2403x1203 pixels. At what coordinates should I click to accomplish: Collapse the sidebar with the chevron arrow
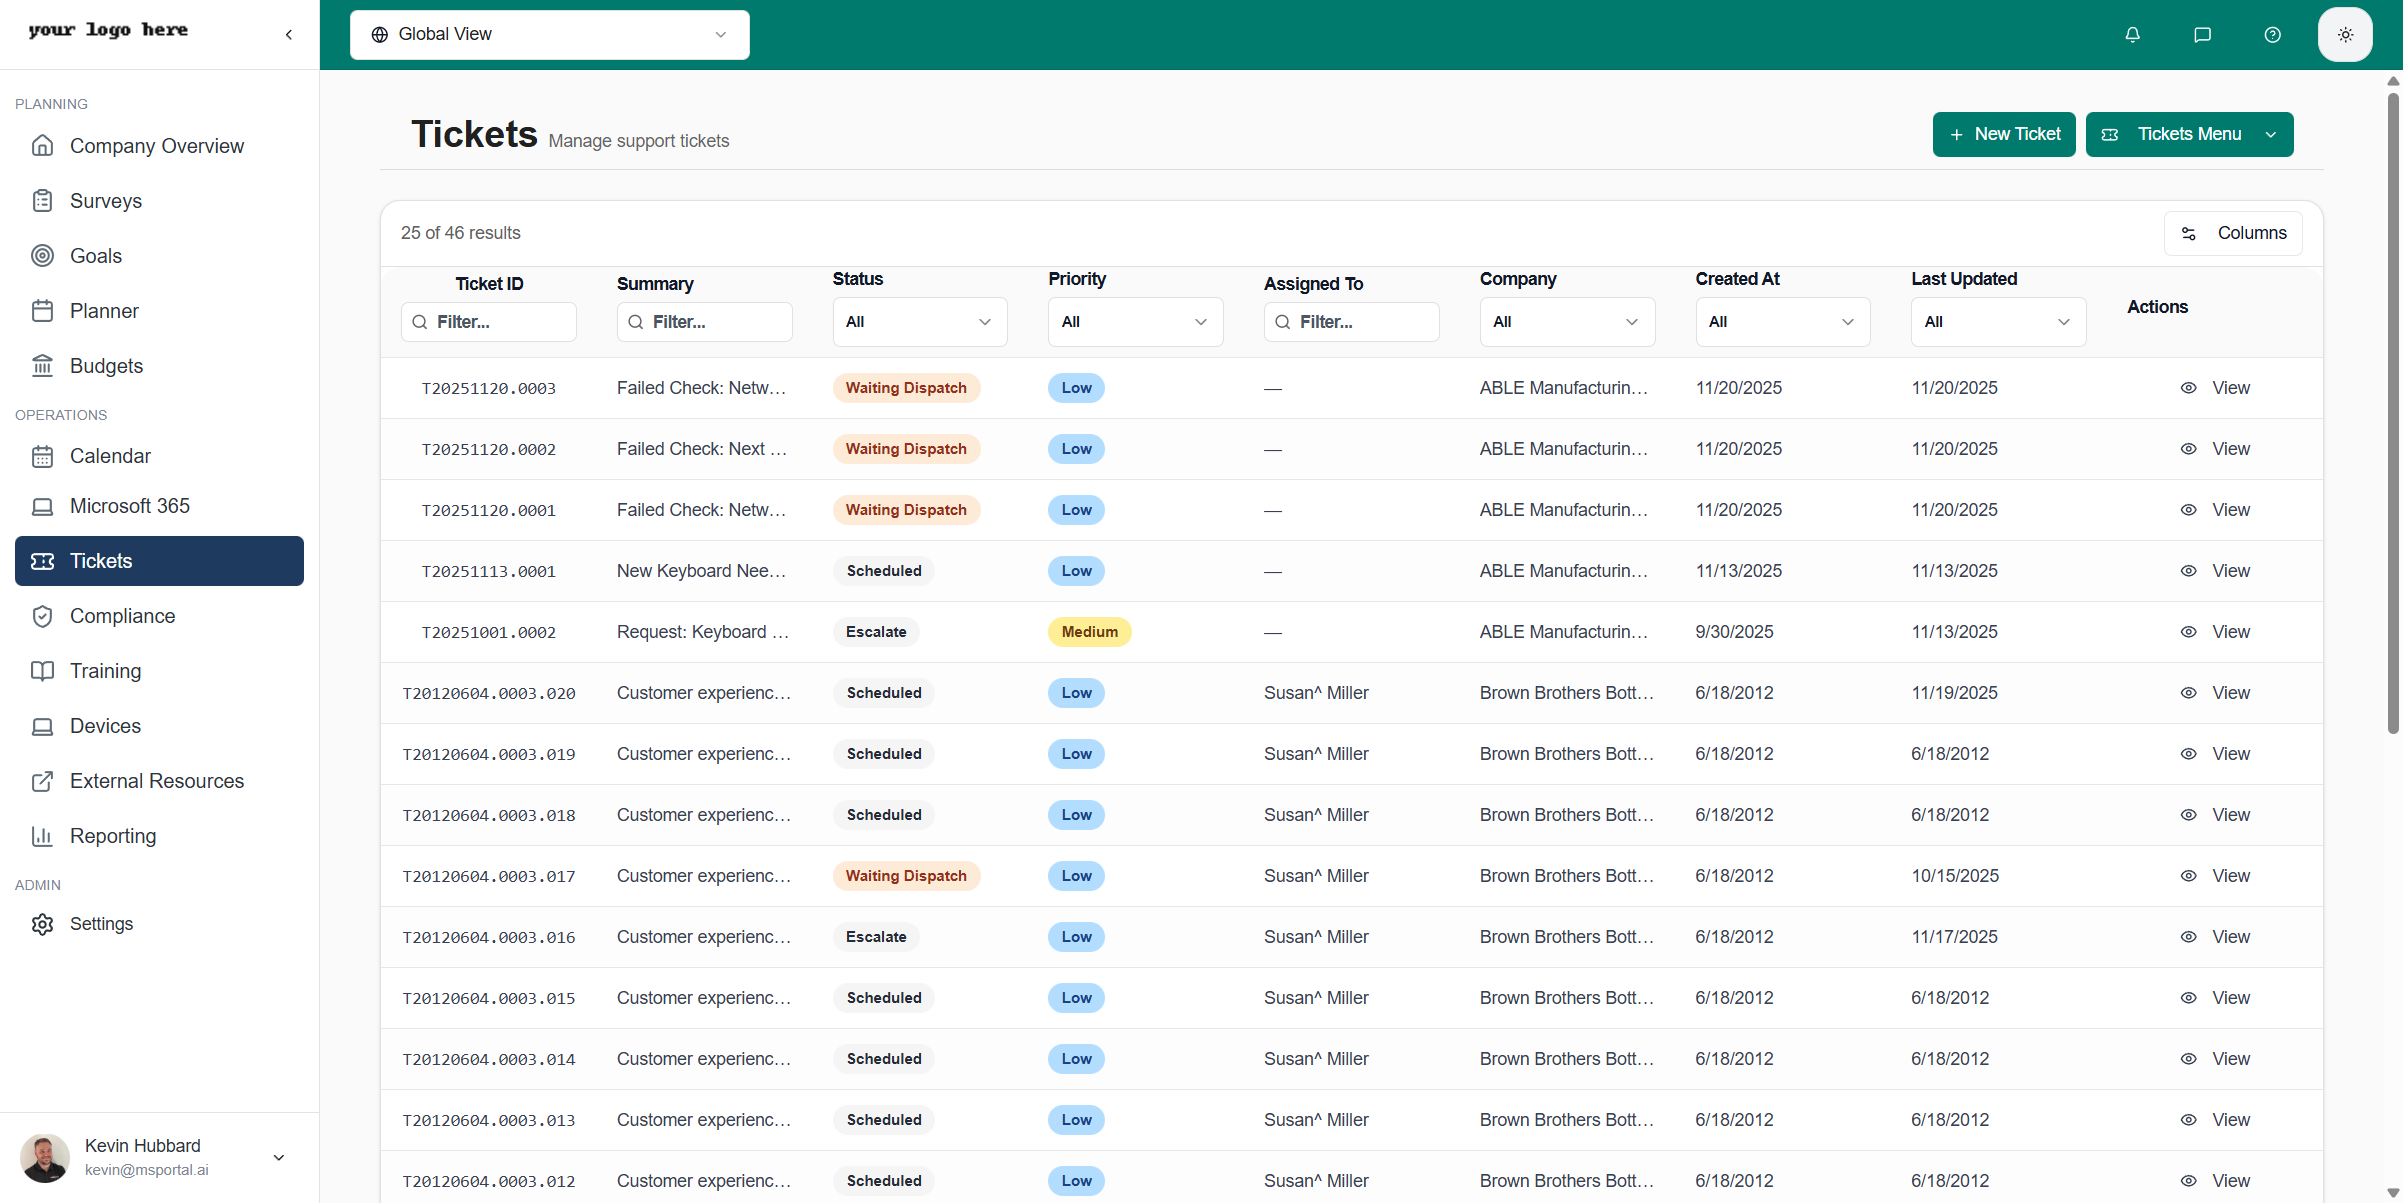pyautogui.click(x=289, y=35)
